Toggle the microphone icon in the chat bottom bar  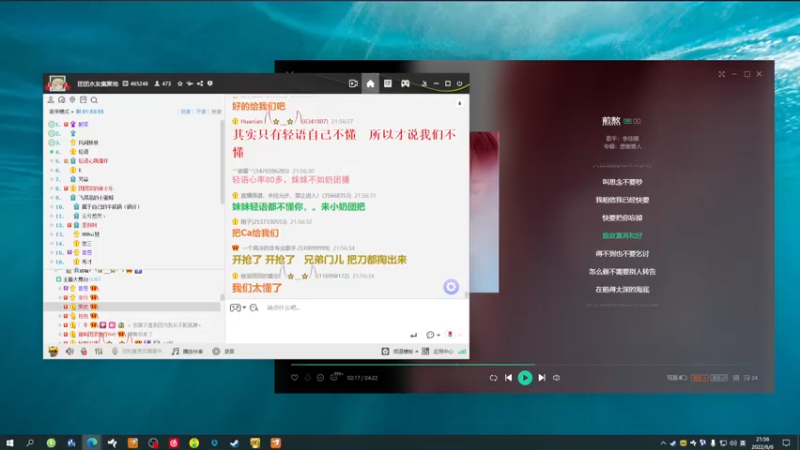pos(115,351)
